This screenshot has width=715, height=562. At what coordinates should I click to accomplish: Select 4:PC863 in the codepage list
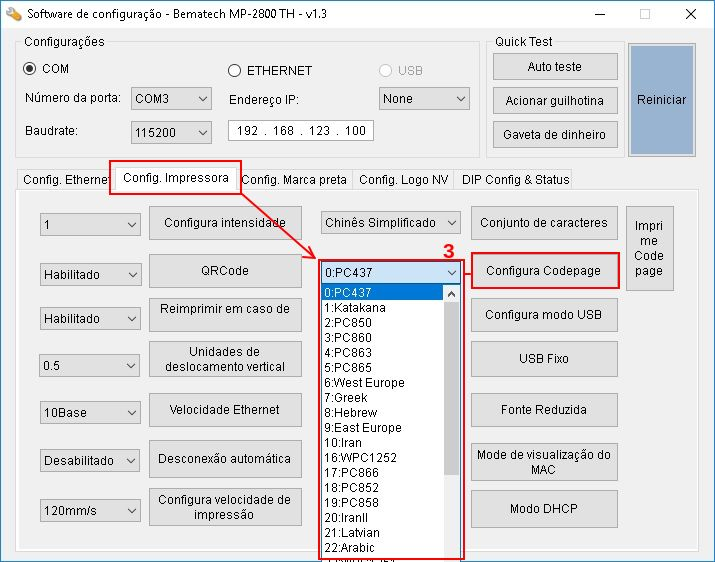(x=383, y=353)
